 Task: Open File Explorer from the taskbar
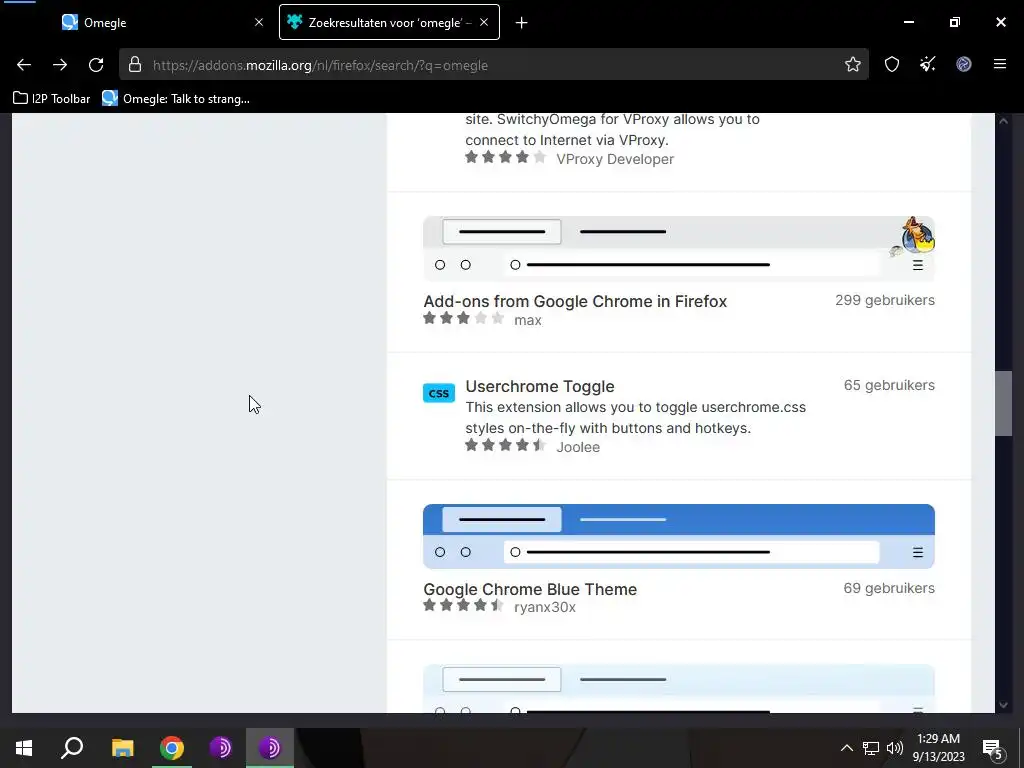click(122, 748)
